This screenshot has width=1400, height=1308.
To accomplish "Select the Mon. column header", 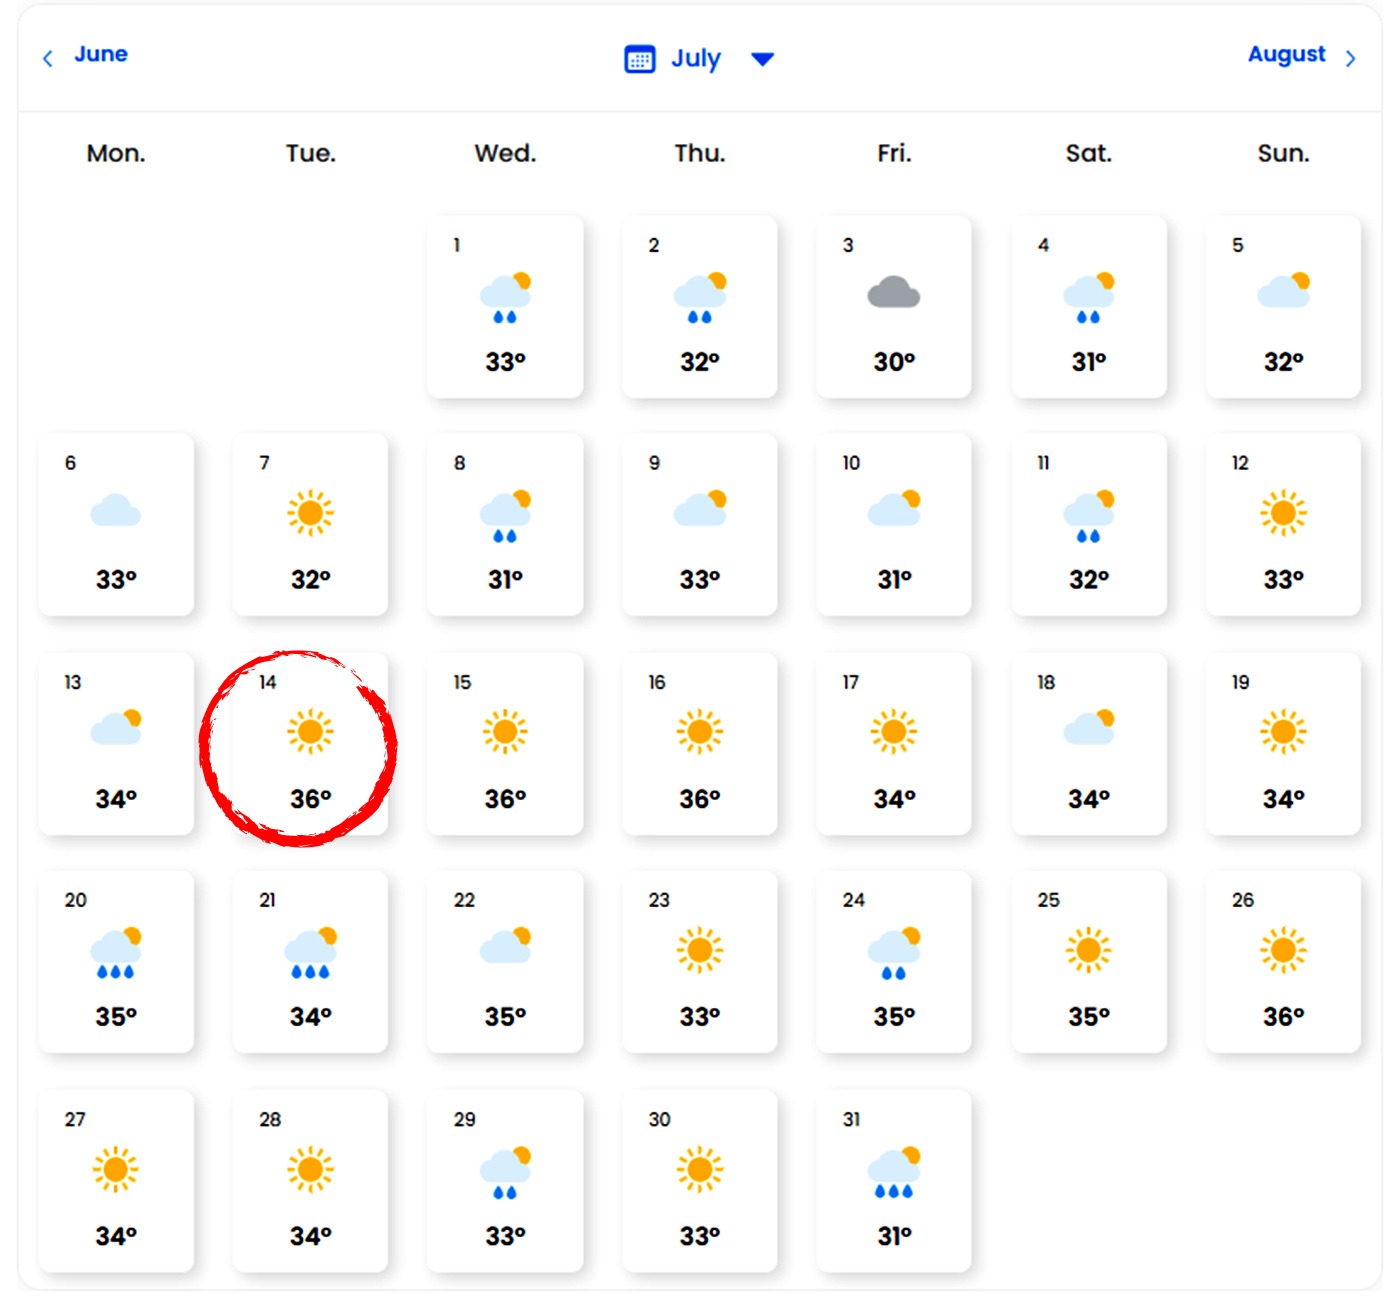I will (x=115, y=153).
